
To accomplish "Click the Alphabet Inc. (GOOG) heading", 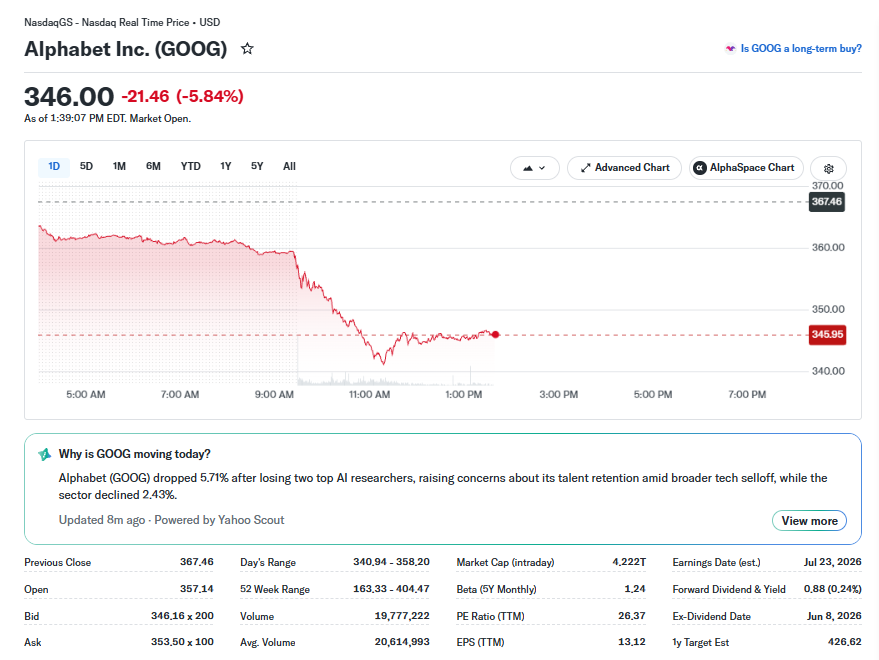I will 126,49.
